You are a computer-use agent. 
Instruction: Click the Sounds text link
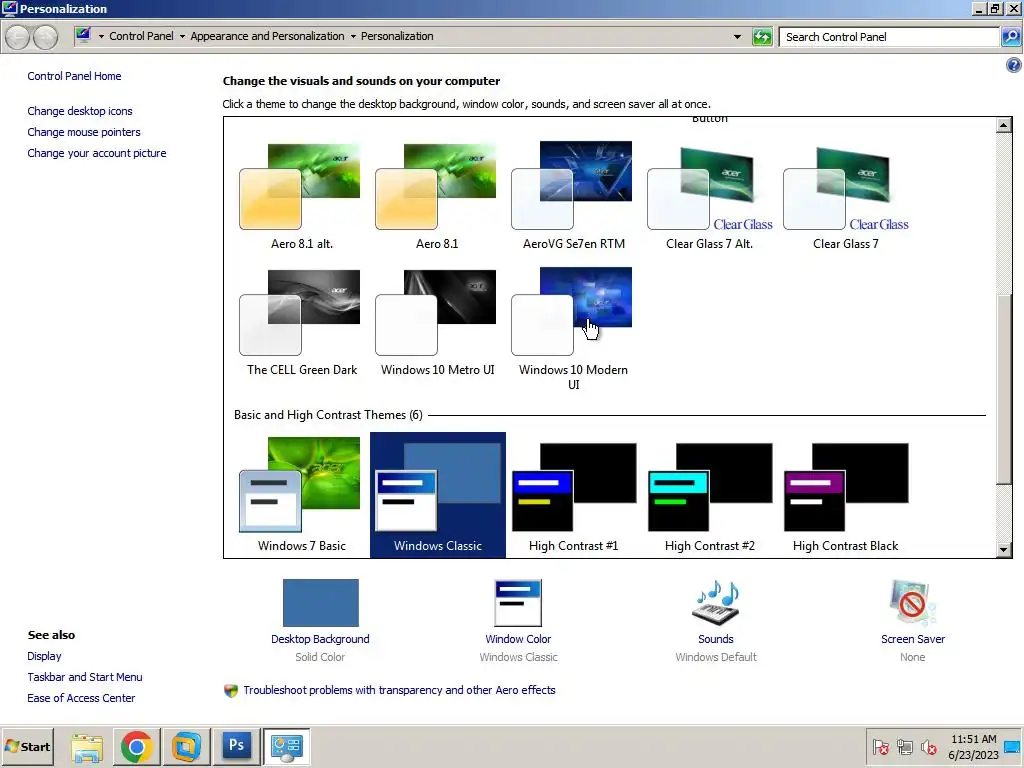point(716,639)
